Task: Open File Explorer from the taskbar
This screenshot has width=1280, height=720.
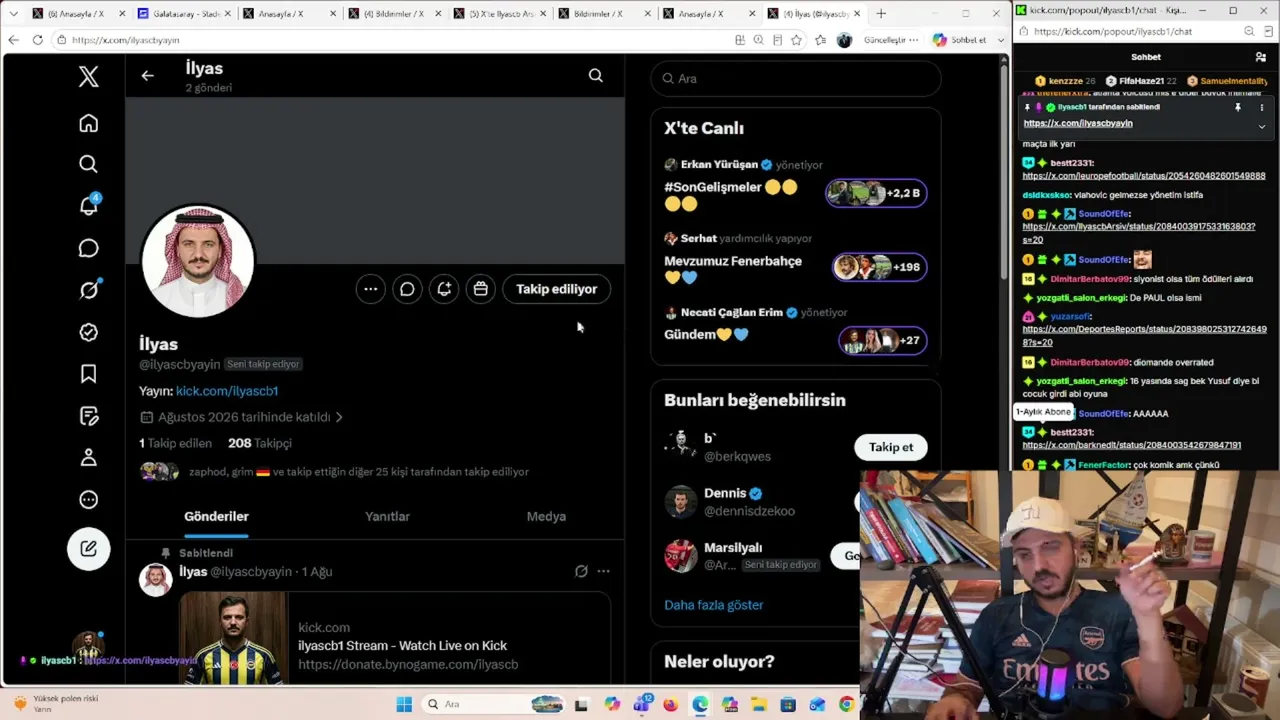Action: tap(758, 704)
